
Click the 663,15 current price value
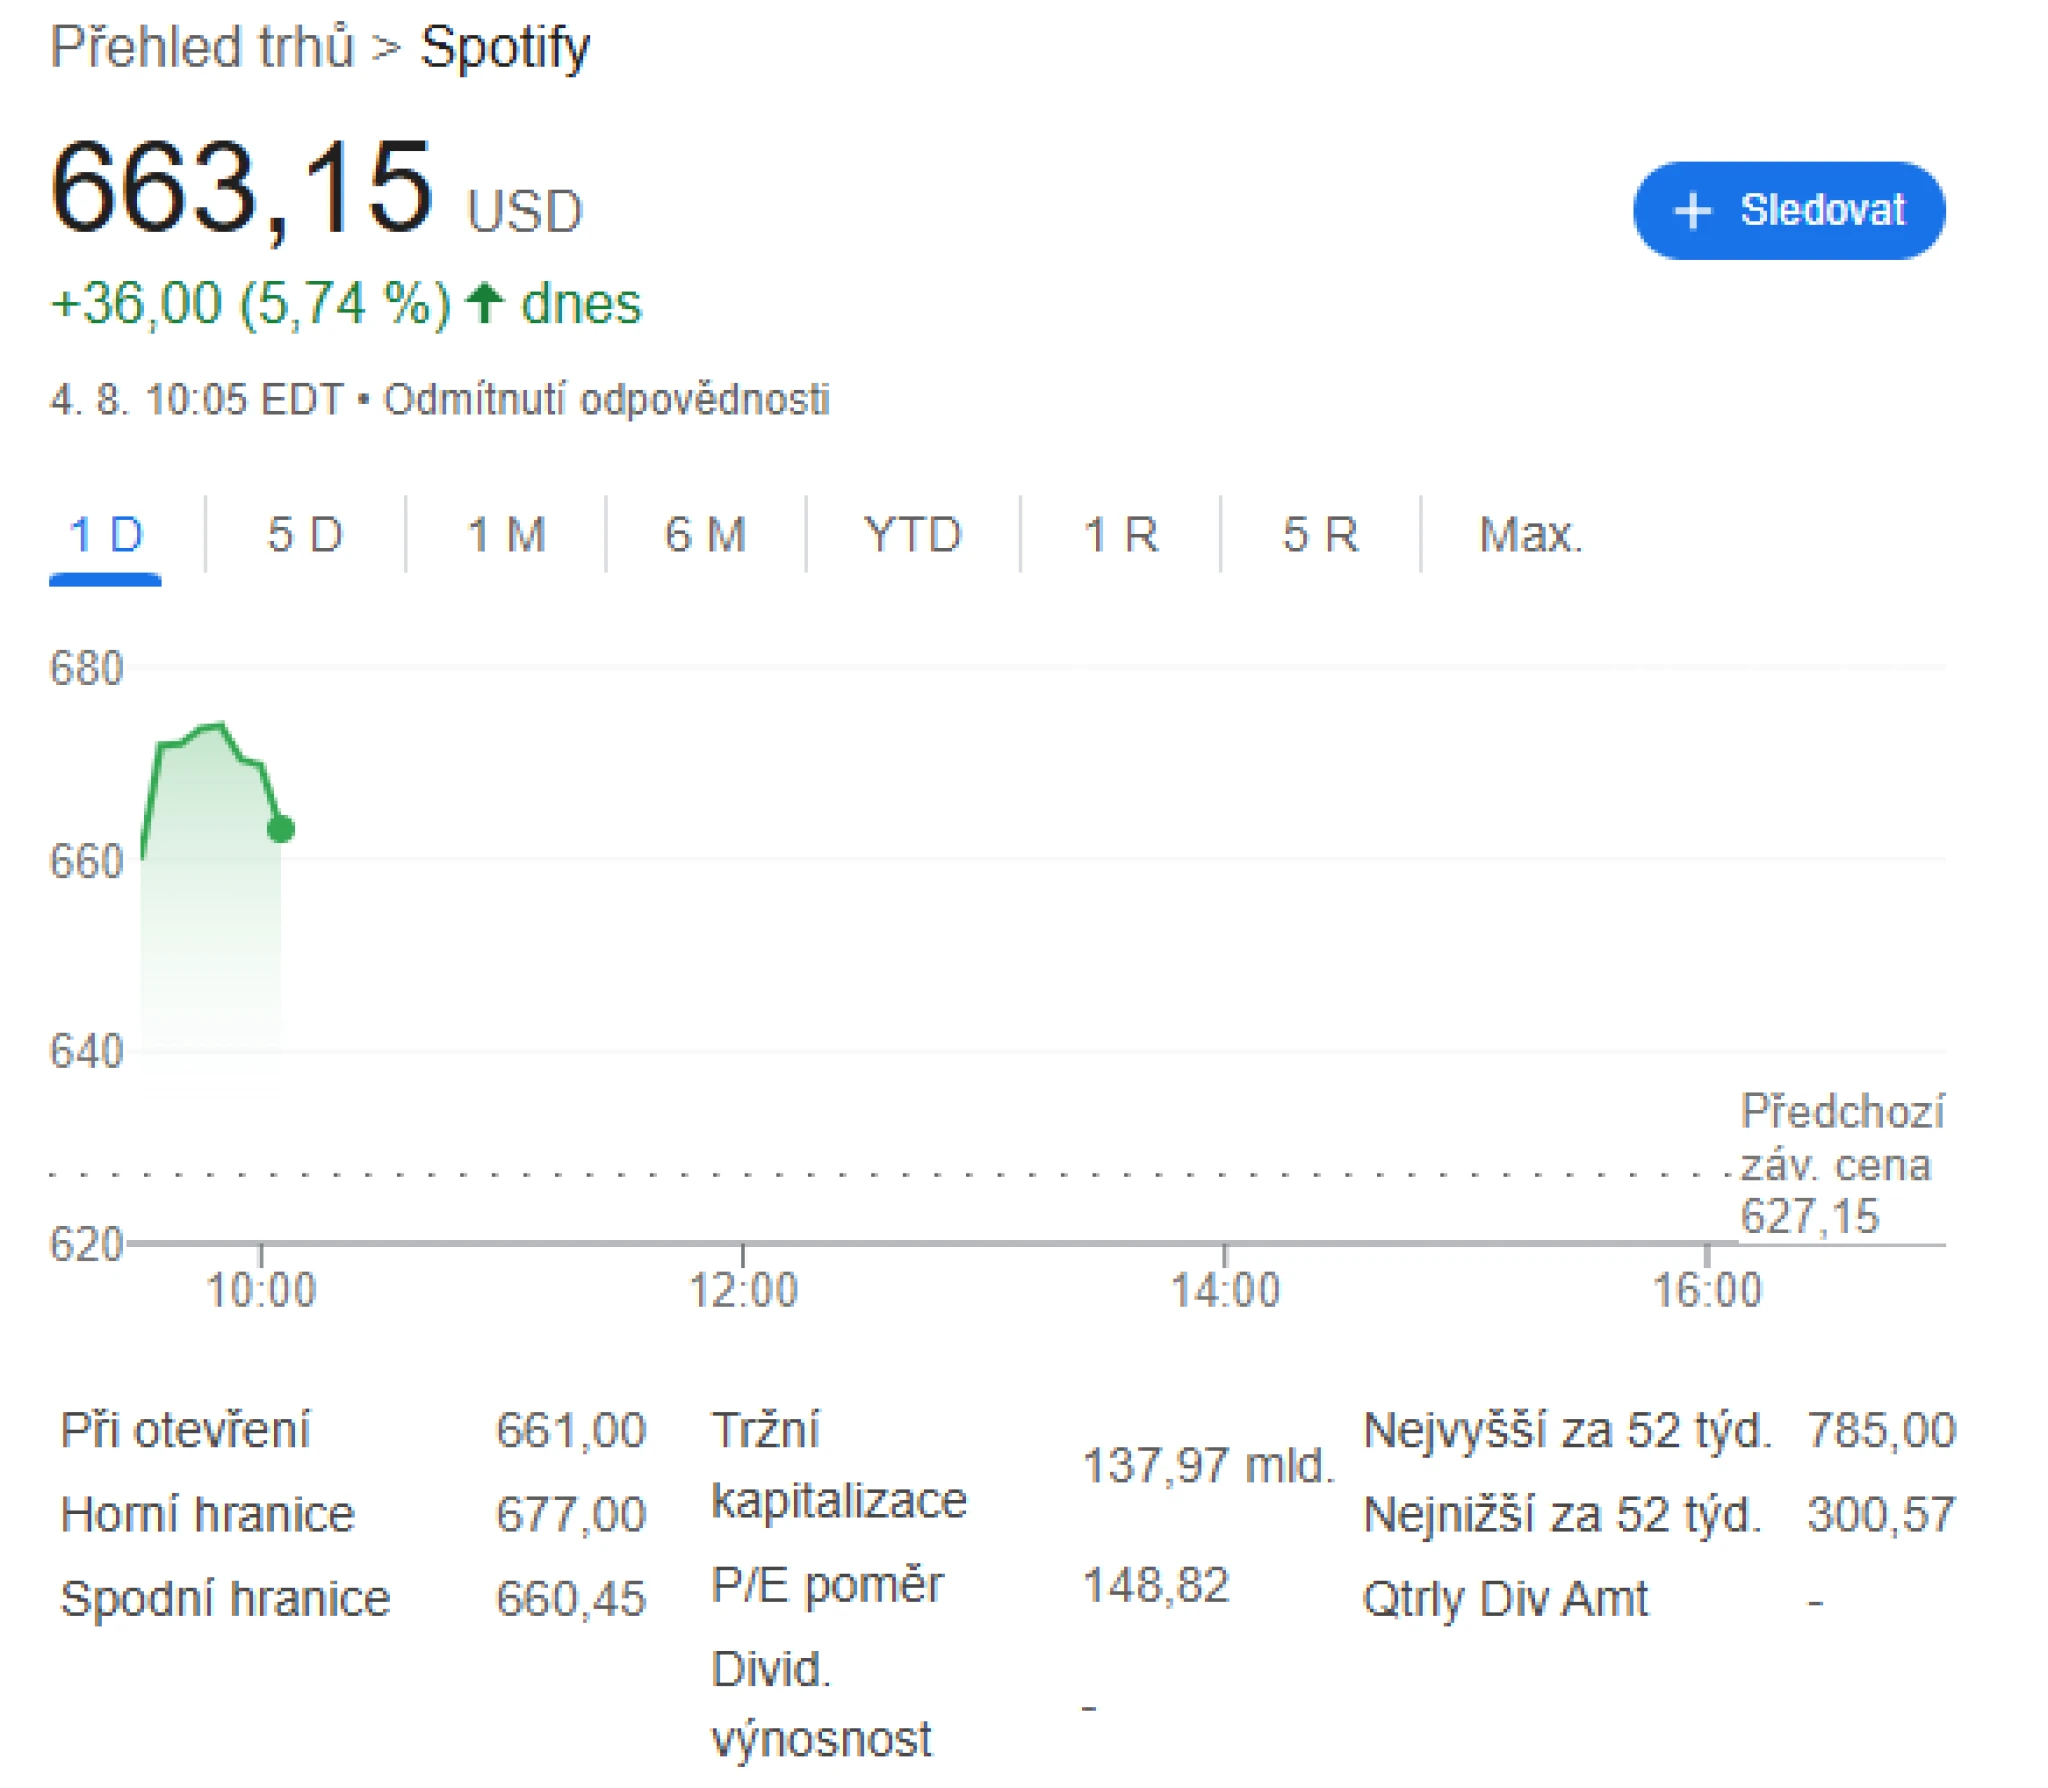coord(241,188)
